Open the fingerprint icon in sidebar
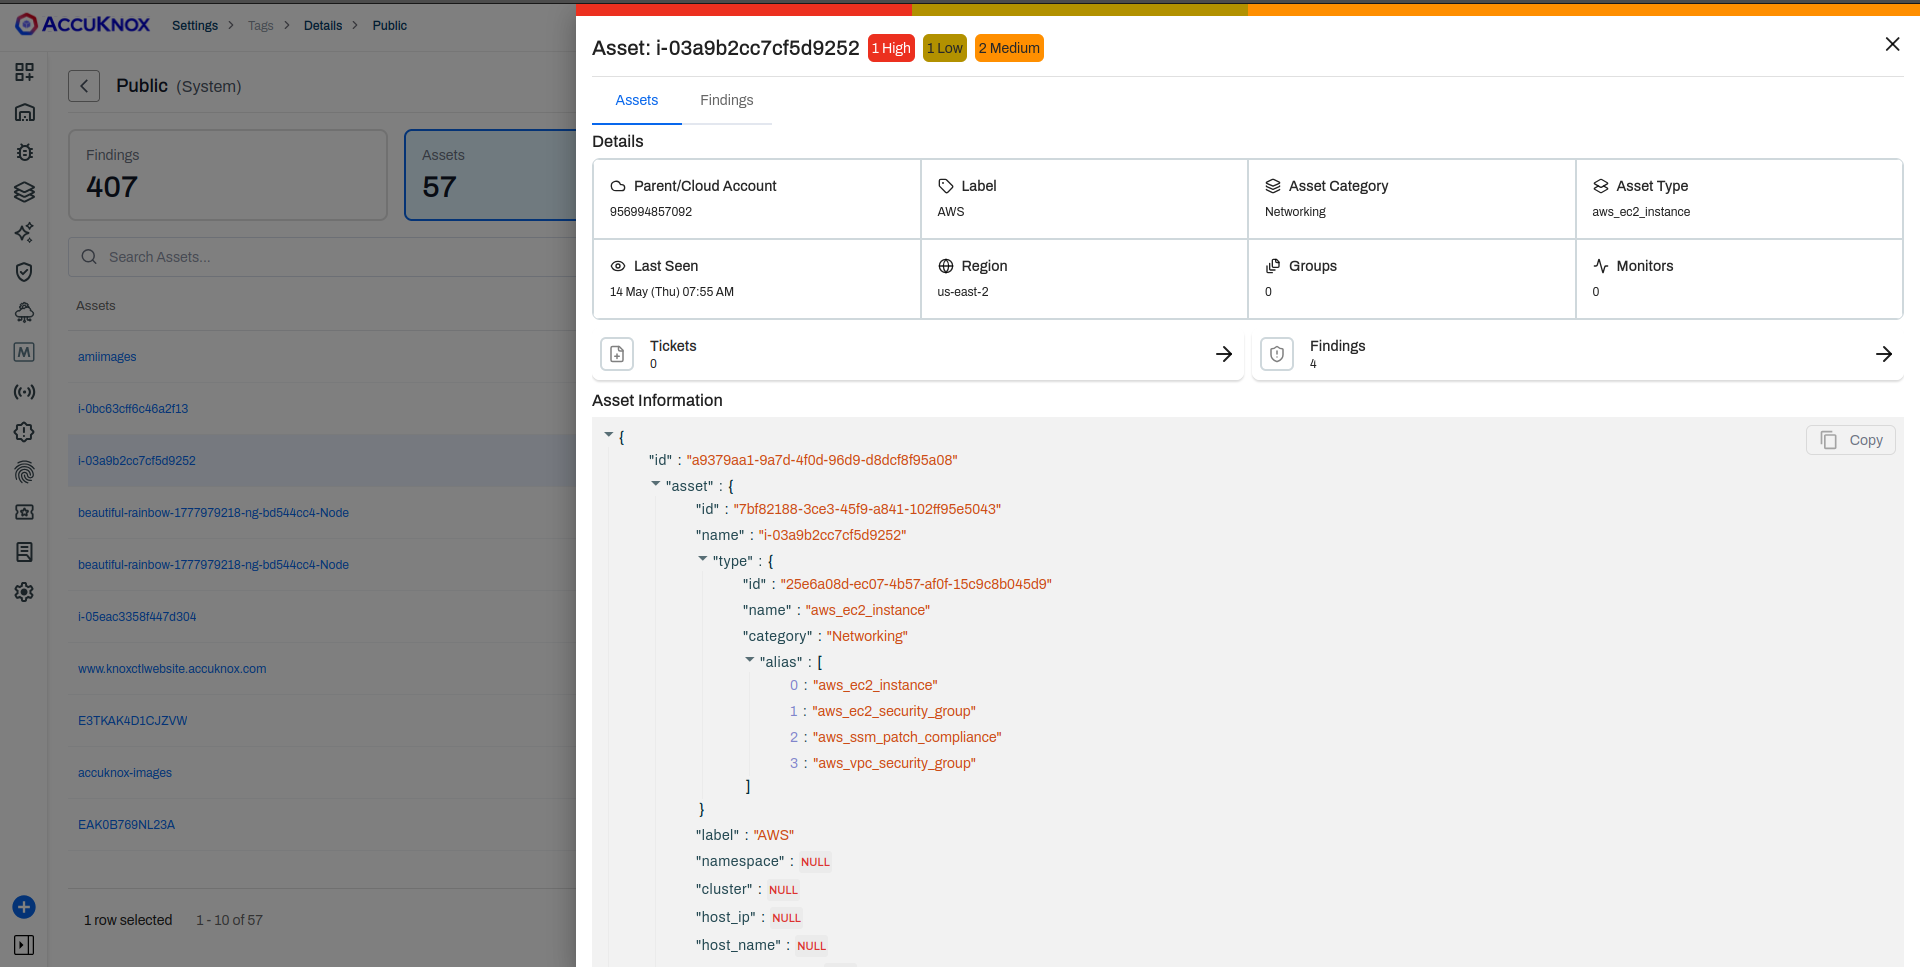Screen dimensions: 1920x967 25,472
